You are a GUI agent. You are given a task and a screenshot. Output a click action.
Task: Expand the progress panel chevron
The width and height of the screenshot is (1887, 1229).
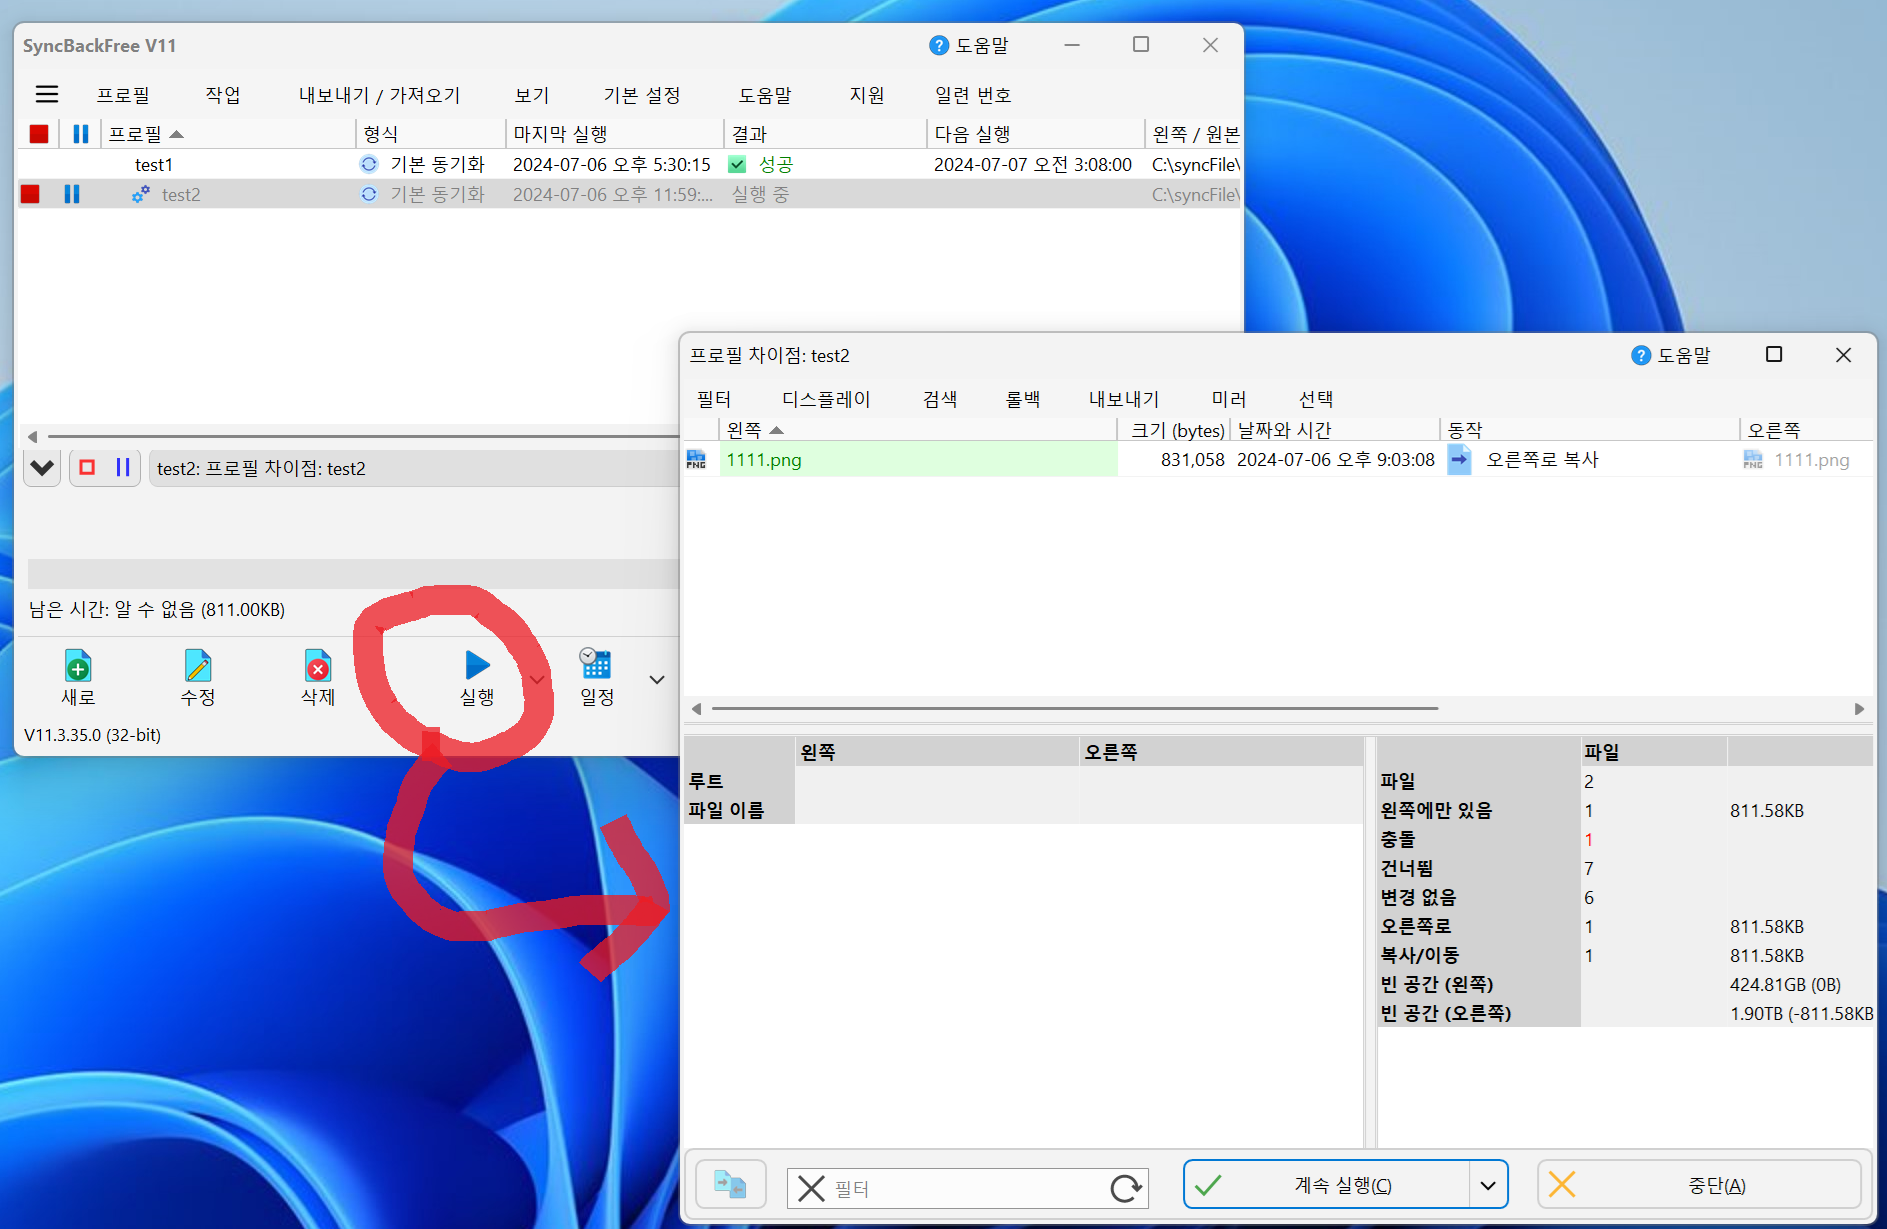click(x=42, y=467)
